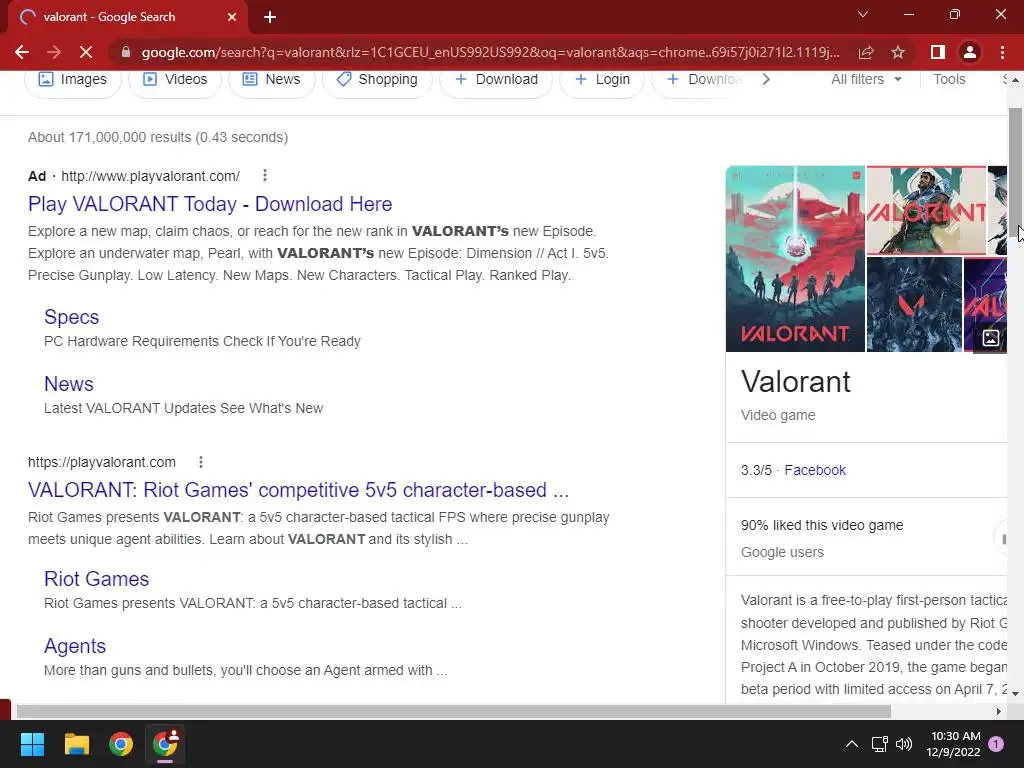The image size is (1024, 768).
Task: Click the more images icon in knowledge panel
Action: 991,338
